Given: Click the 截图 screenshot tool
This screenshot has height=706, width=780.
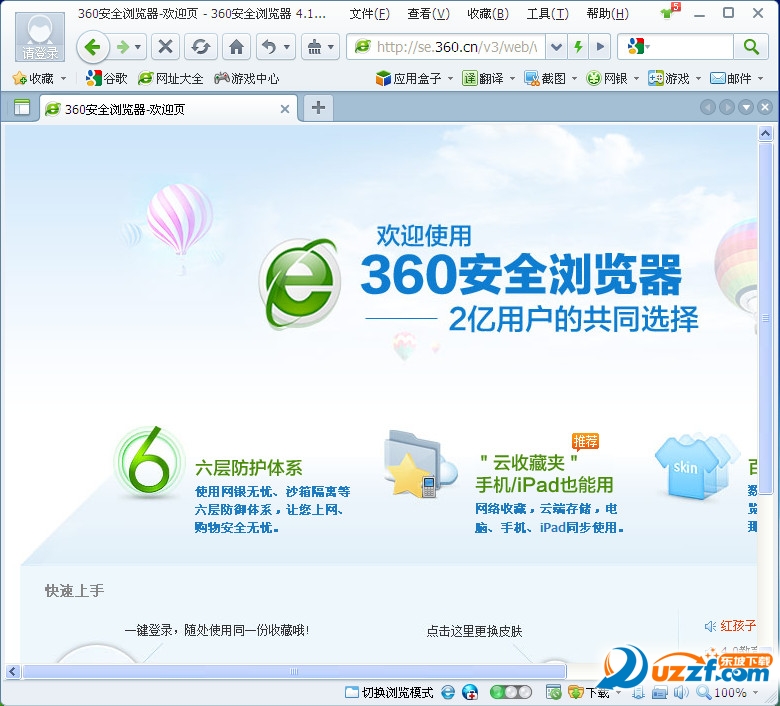Looking at the screenshot, I should coord(545,79).
